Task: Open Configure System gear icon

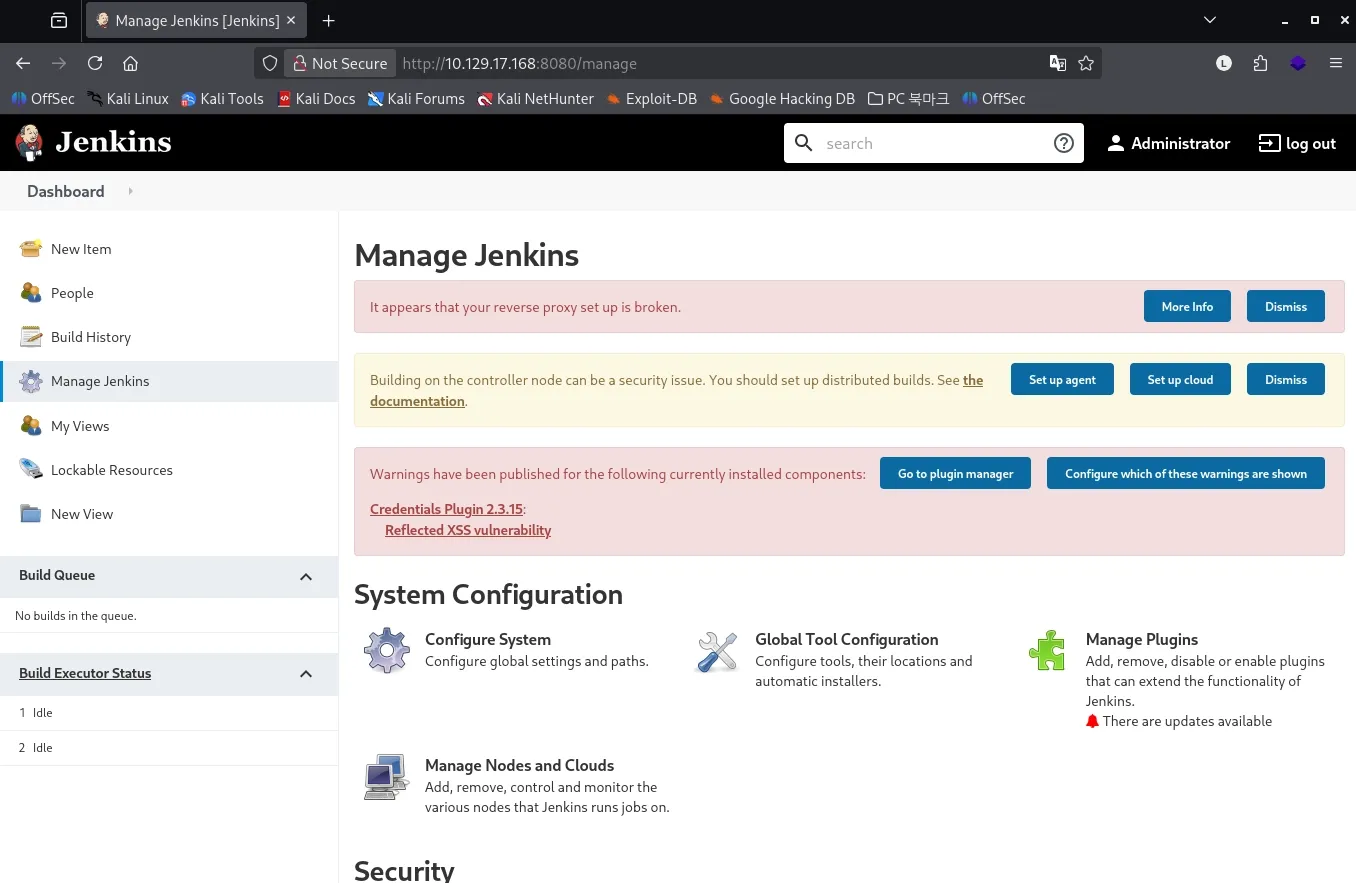Action: click(387, 651)
